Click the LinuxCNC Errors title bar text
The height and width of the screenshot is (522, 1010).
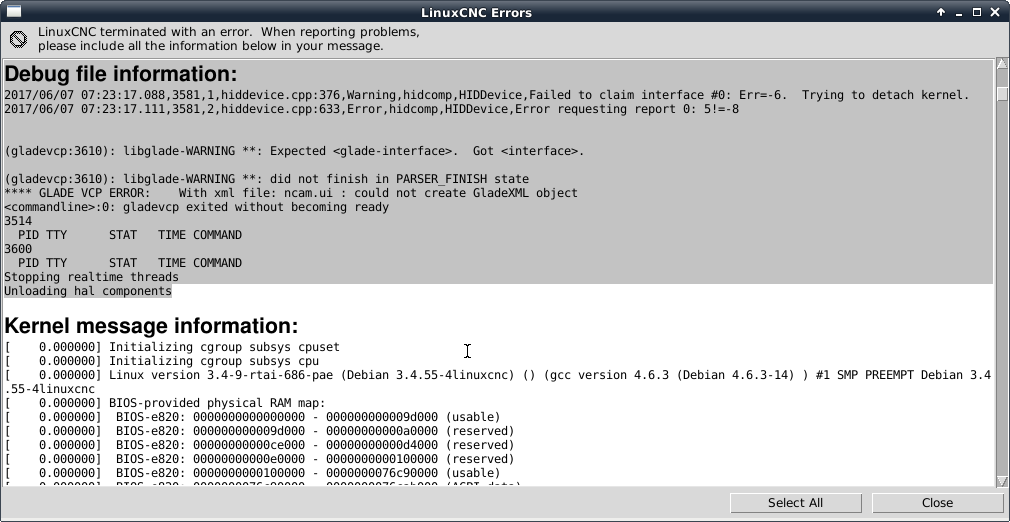pyautogui.click(x=477, y=12)
